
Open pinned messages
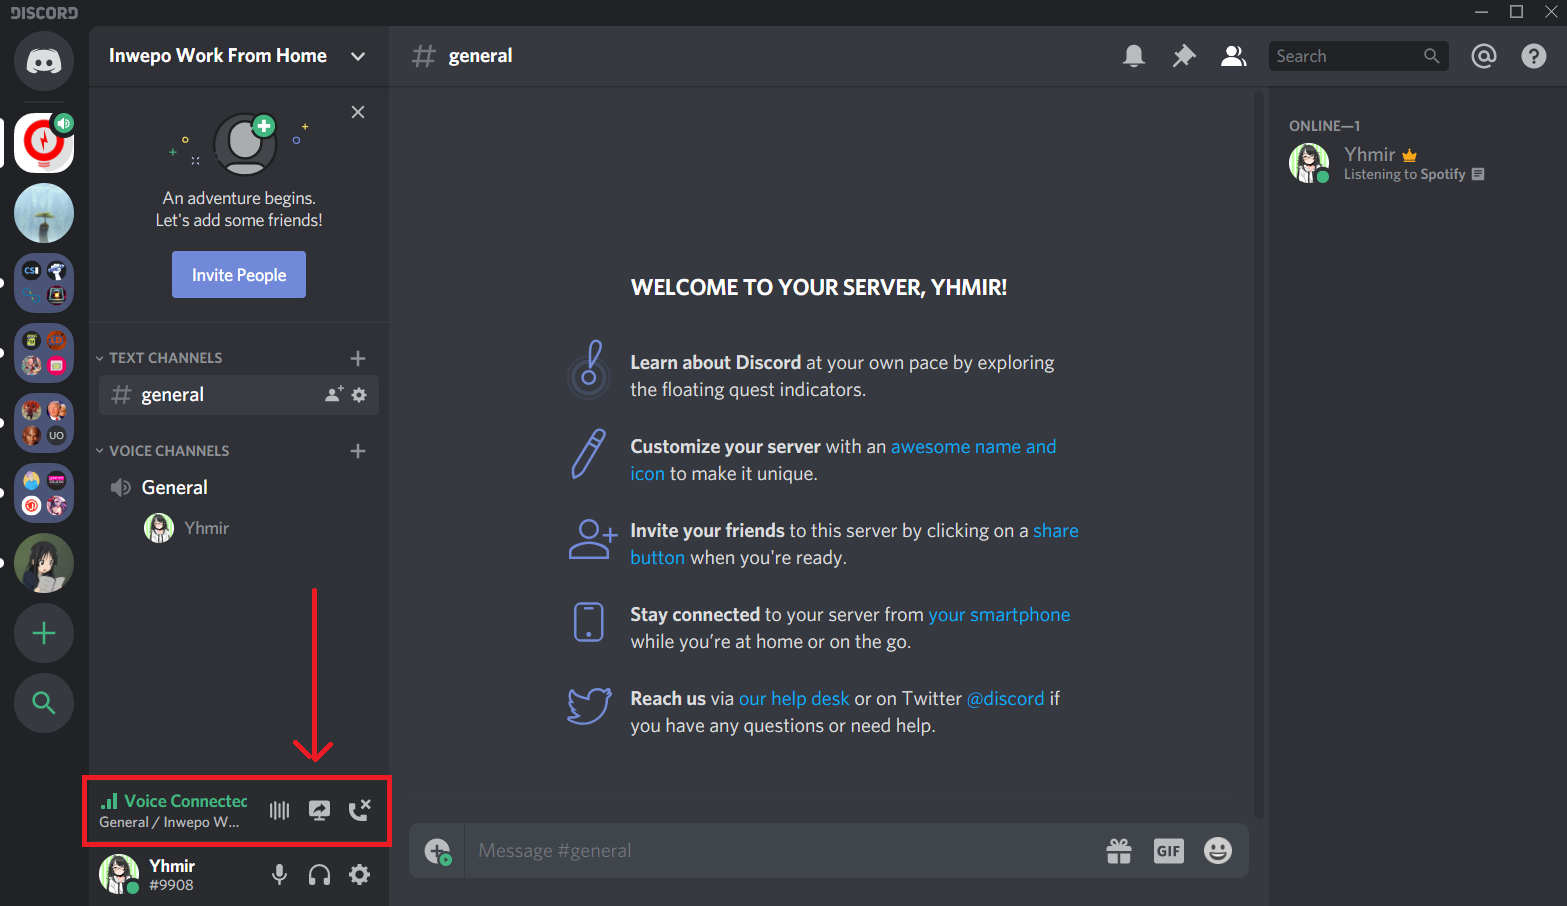(x=1183, y=56)
